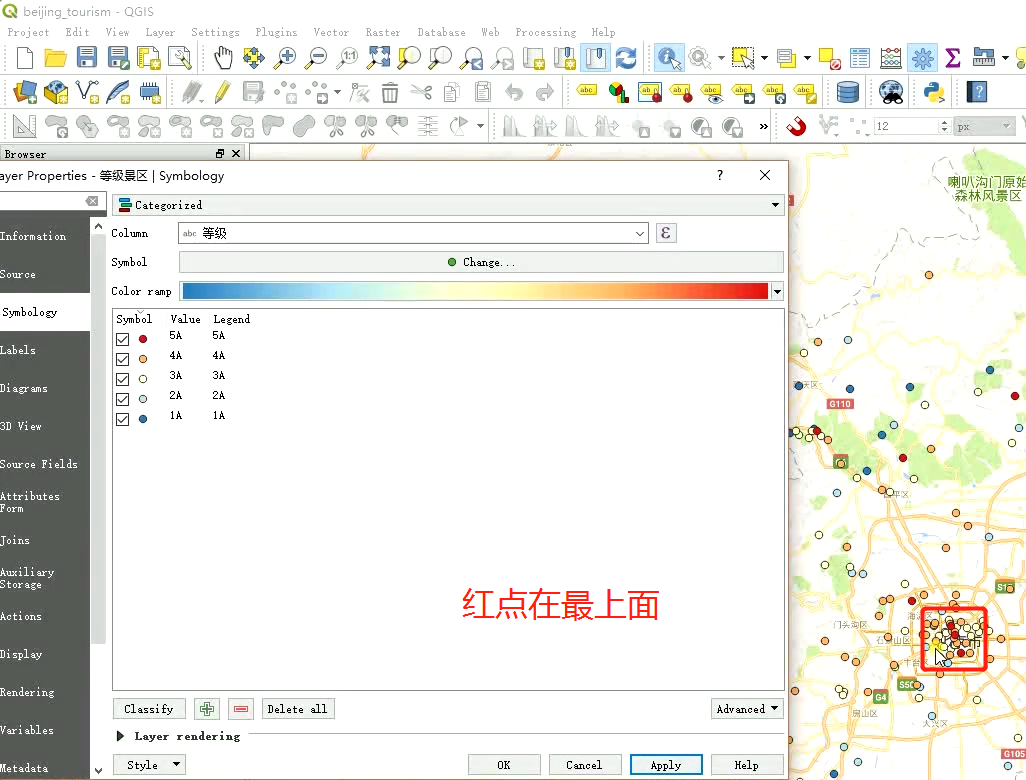Click the Classify button

(x=148, y=708)
